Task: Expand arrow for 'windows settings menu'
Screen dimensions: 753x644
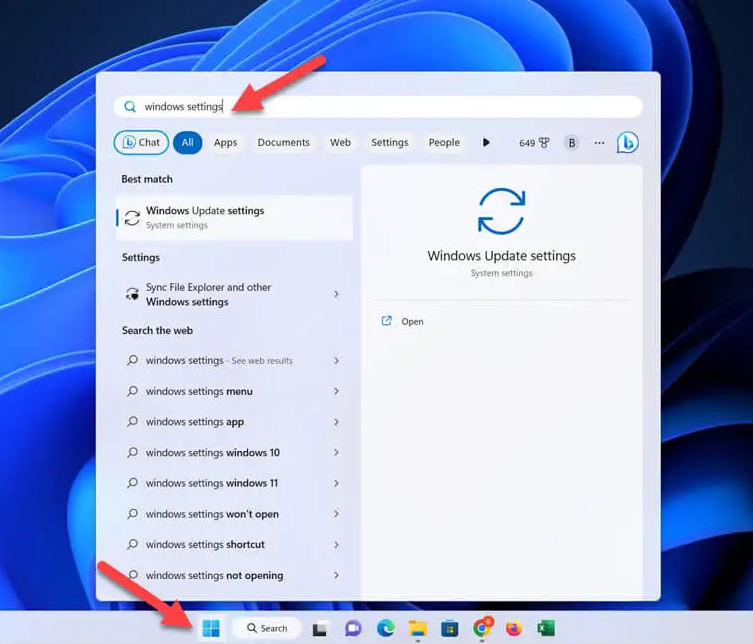Action: (x=336, y=391)
